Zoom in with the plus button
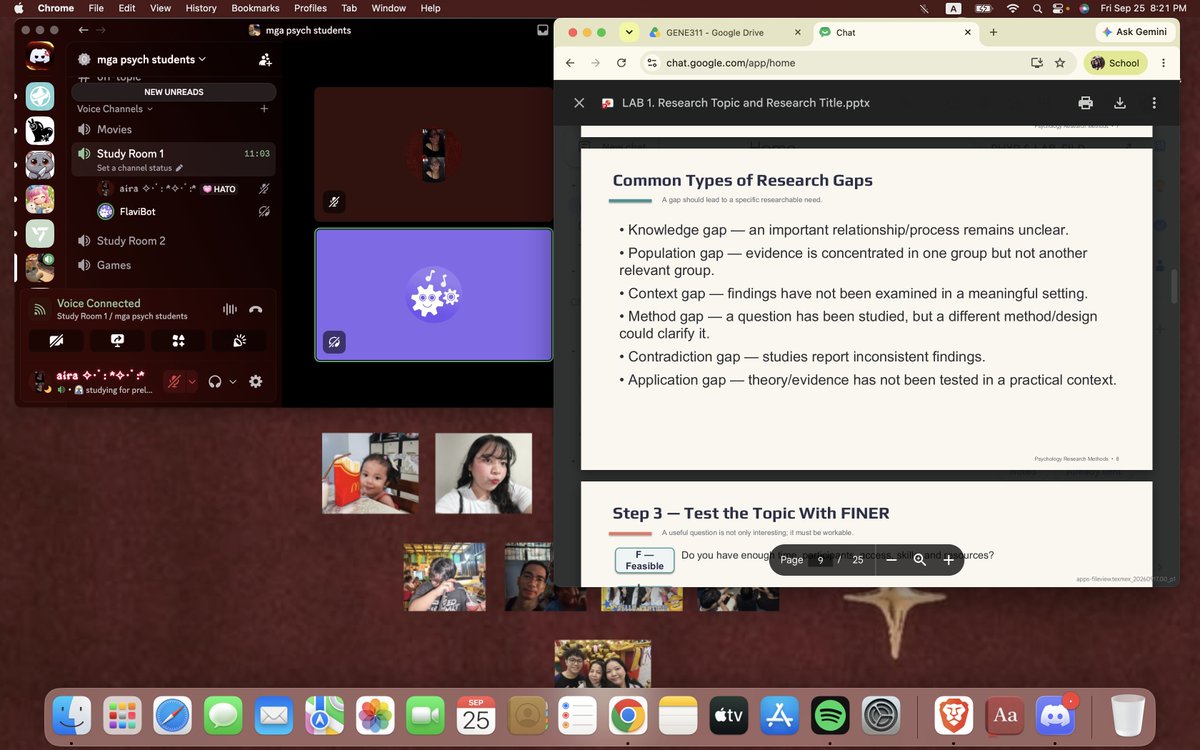1200x750 pixels. click(x=949, y=560)
